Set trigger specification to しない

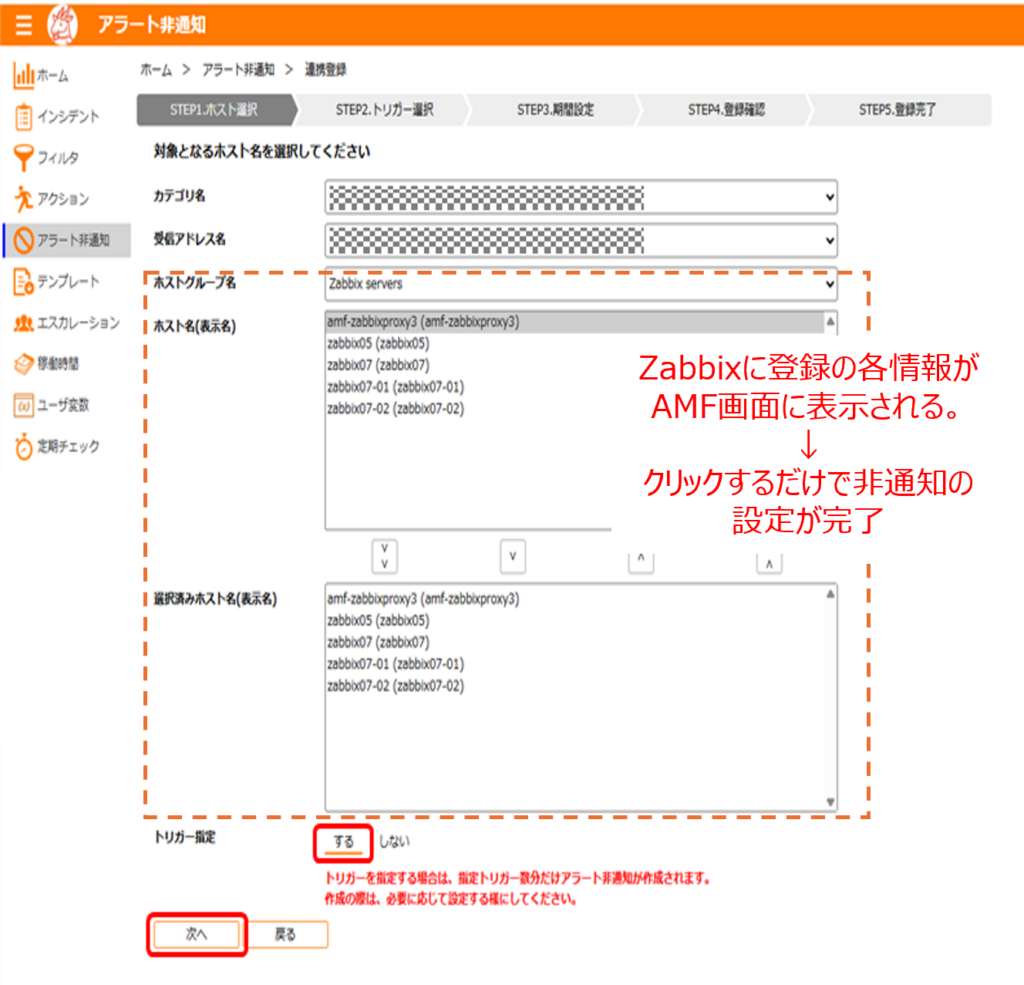point(394,842)
